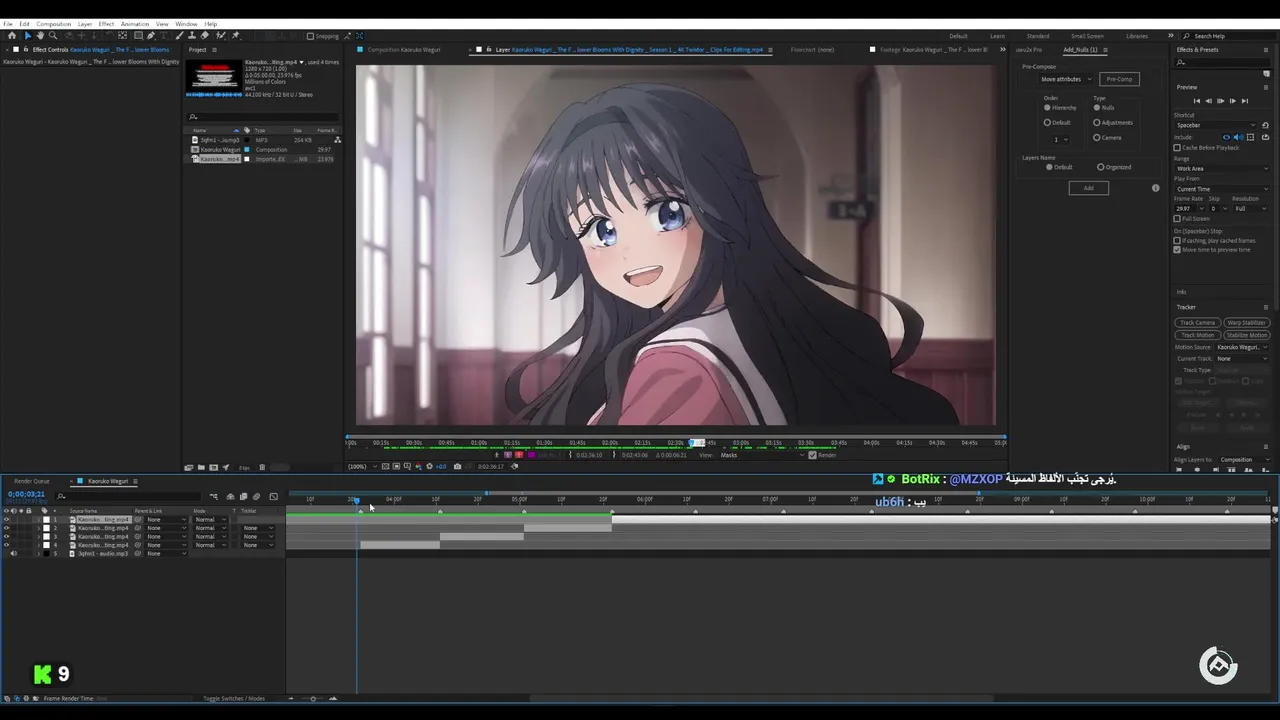The height and width of the screenshot is (720, 1280).
Task: Select the Selection arrow tool
Action: pyautogui.click(x=28, y=36)
